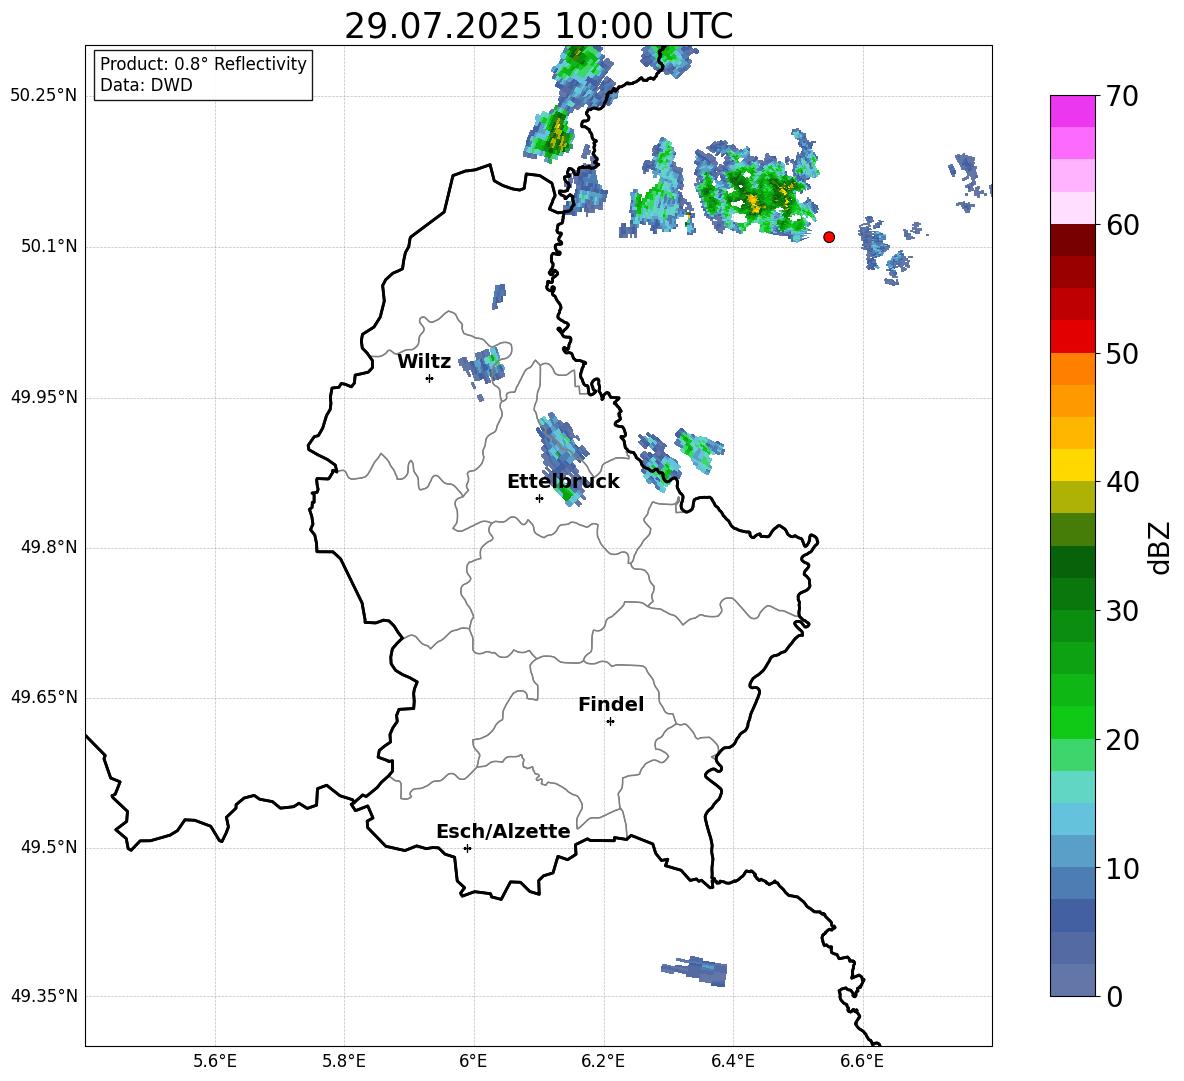Click the dBZ colorbar label
1184x1081 pixels.
click(1160, 547)
